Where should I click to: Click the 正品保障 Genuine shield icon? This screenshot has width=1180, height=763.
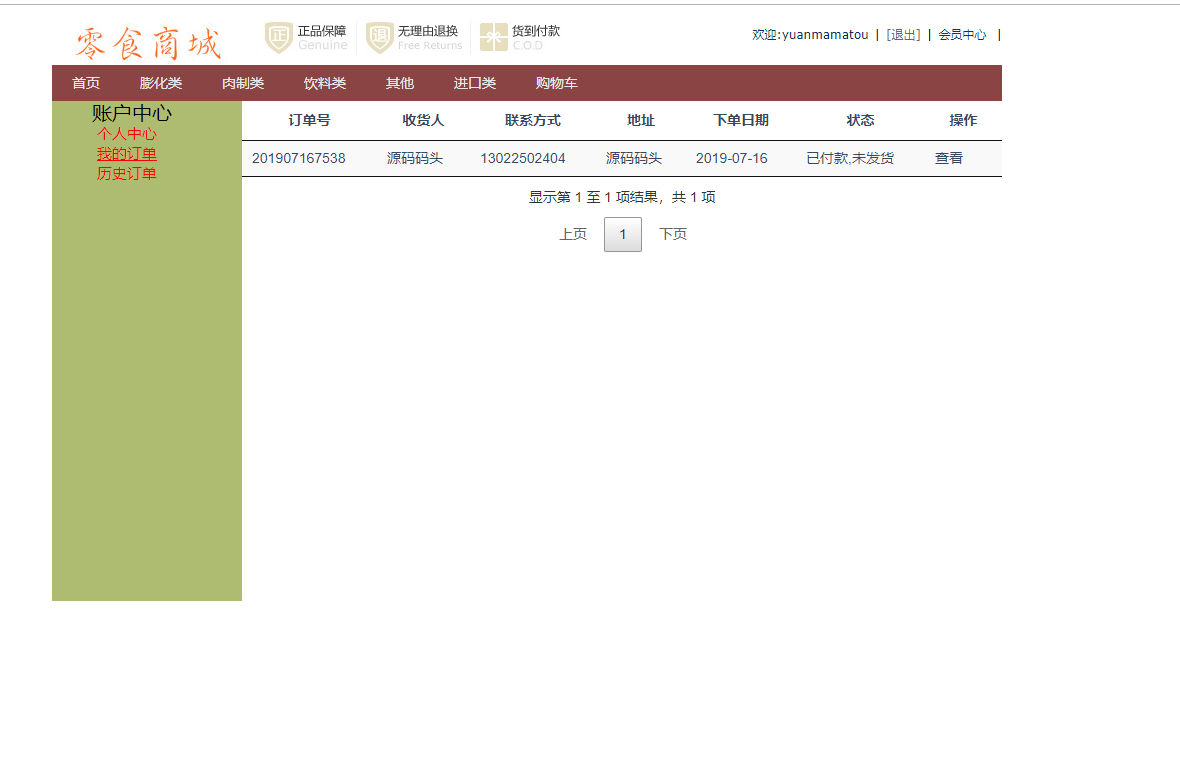tap(278, 36)
